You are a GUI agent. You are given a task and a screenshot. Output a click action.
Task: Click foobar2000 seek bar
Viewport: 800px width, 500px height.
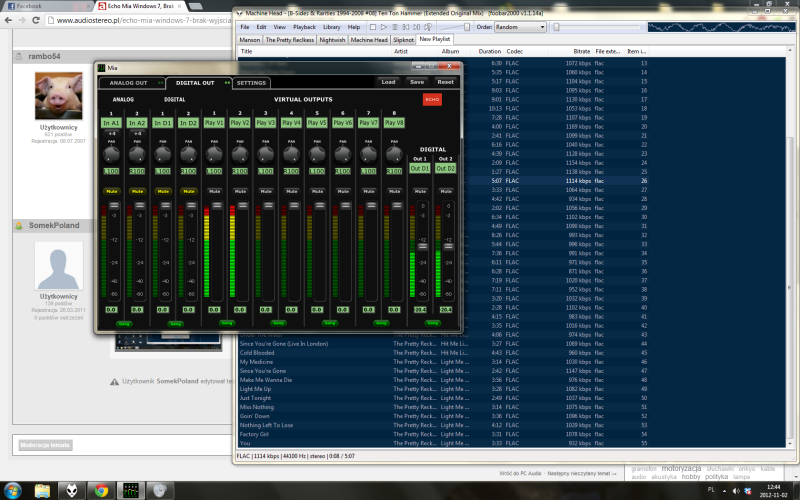click(597, 27)
